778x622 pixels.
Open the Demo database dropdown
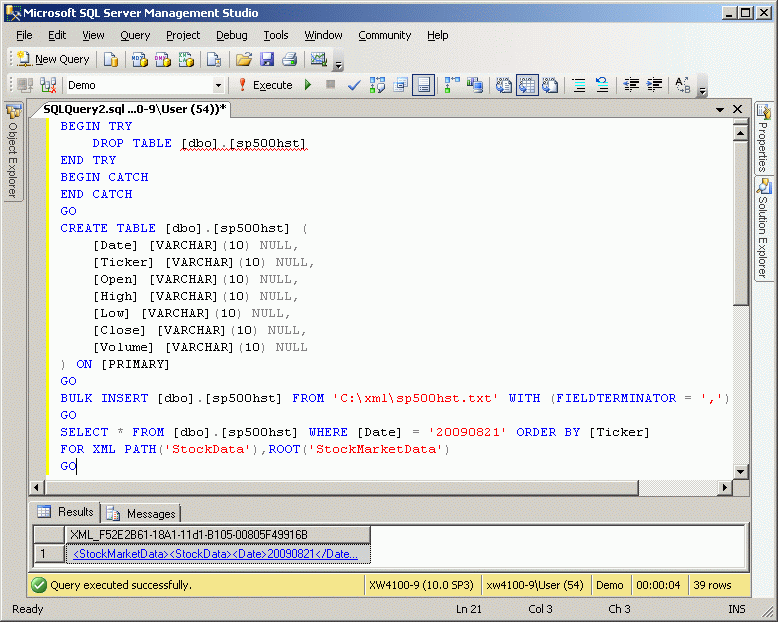[x=218, y=86]
